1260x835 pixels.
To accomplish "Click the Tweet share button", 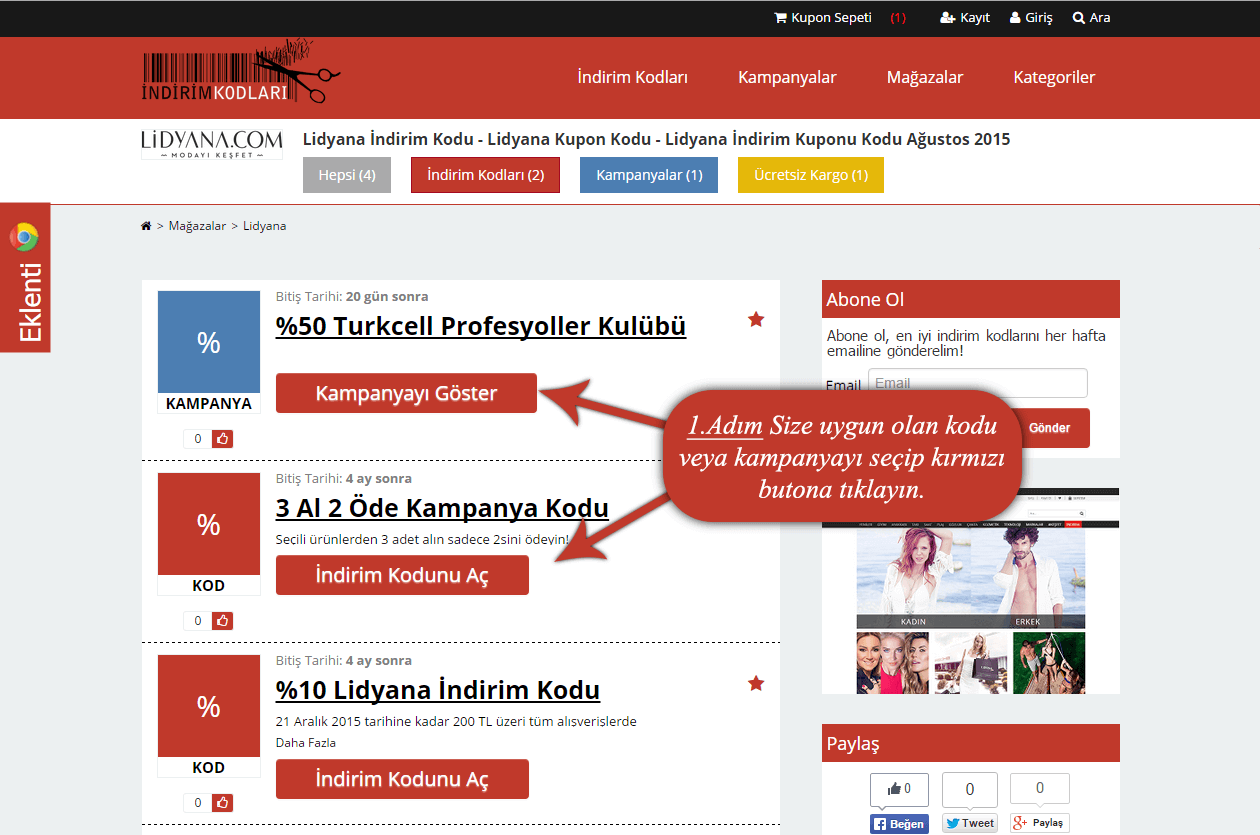I will 970,824.
